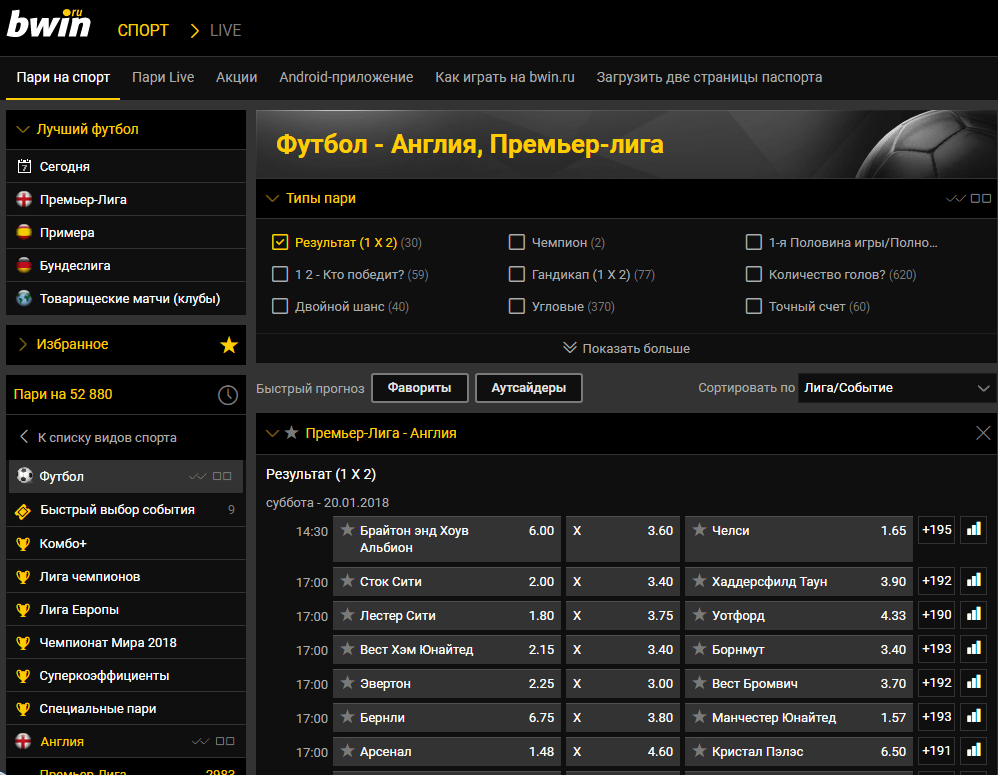Expand more bets +195 for Брайтон match
Image resolution: width=998 pixels, height=775 pixels.
coord(937,529)
